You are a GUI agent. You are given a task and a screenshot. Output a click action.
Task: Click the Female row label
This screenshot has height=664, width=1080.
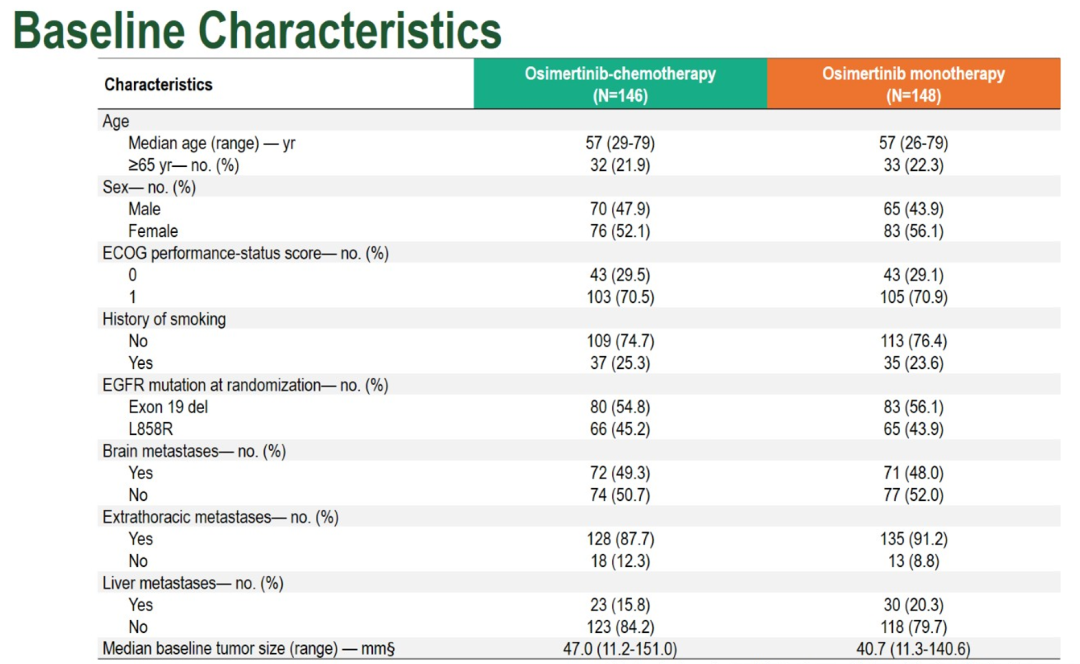[x=153, y=231]
